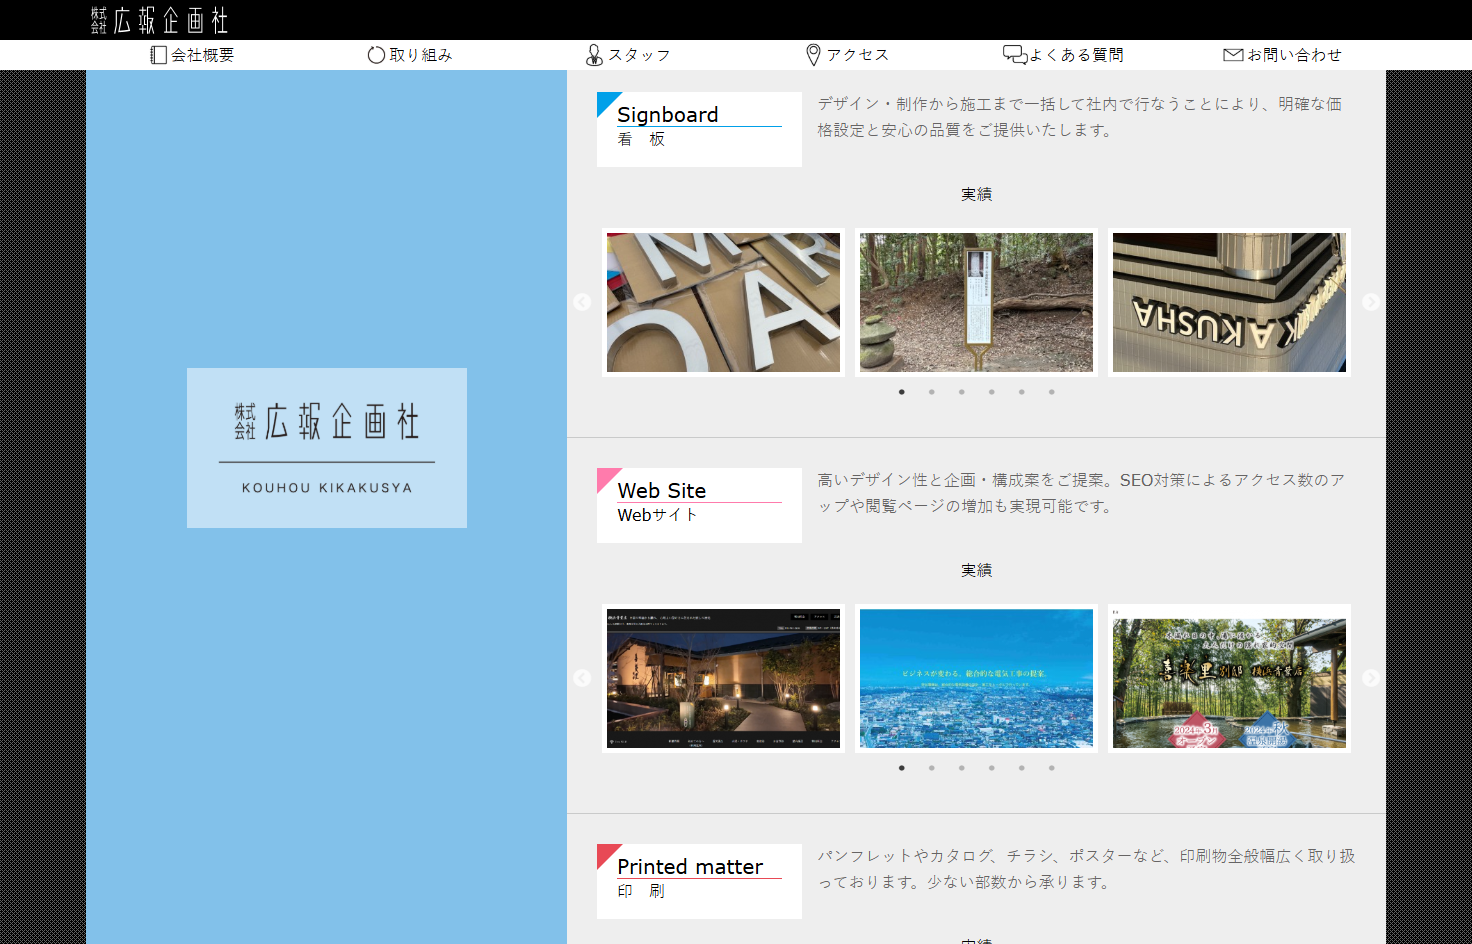Click the Signboard 看板 heading card
The height and width of the screenshot is (944, 1472).
(699, 129)
